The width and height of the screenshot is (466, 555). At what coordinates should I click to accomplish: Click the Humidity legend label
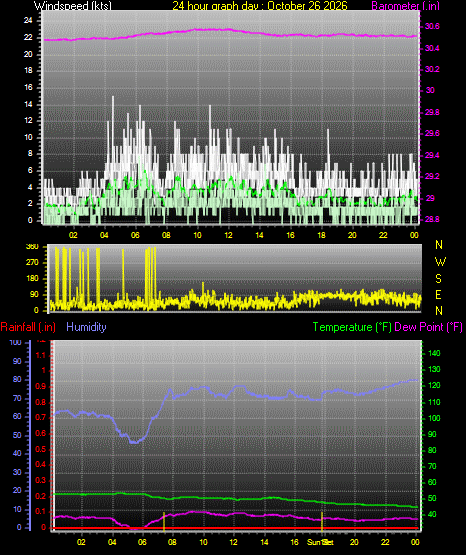point(86,327)
